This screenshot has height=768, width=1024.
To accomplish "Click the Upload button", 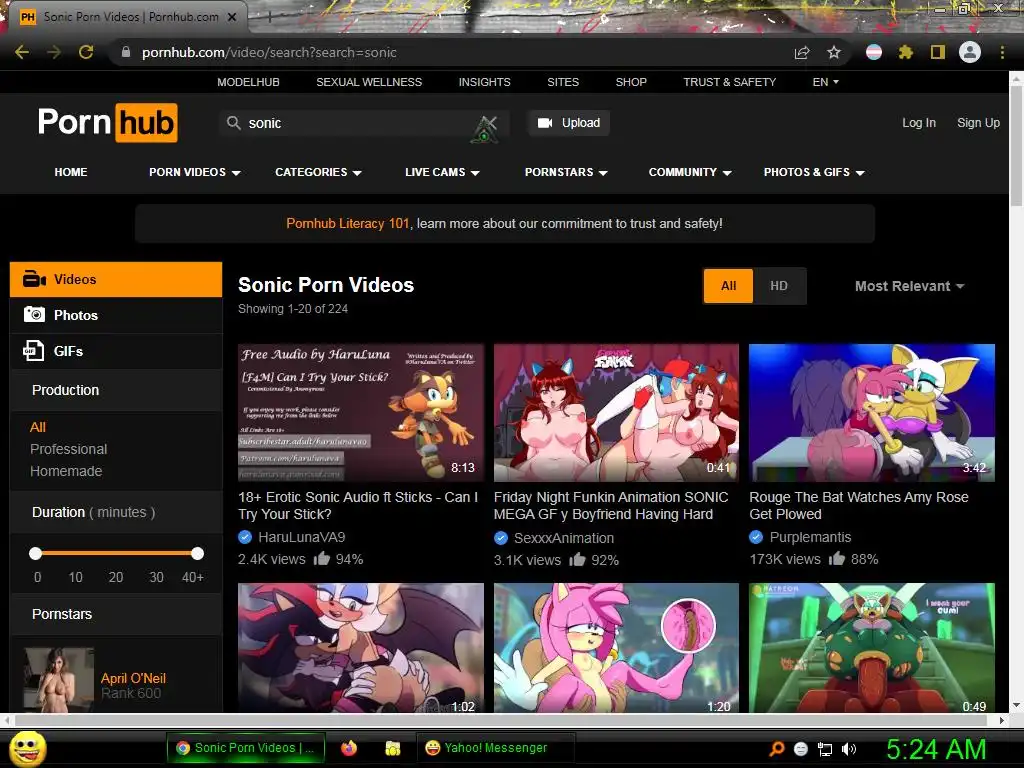I will pos(569,123).
